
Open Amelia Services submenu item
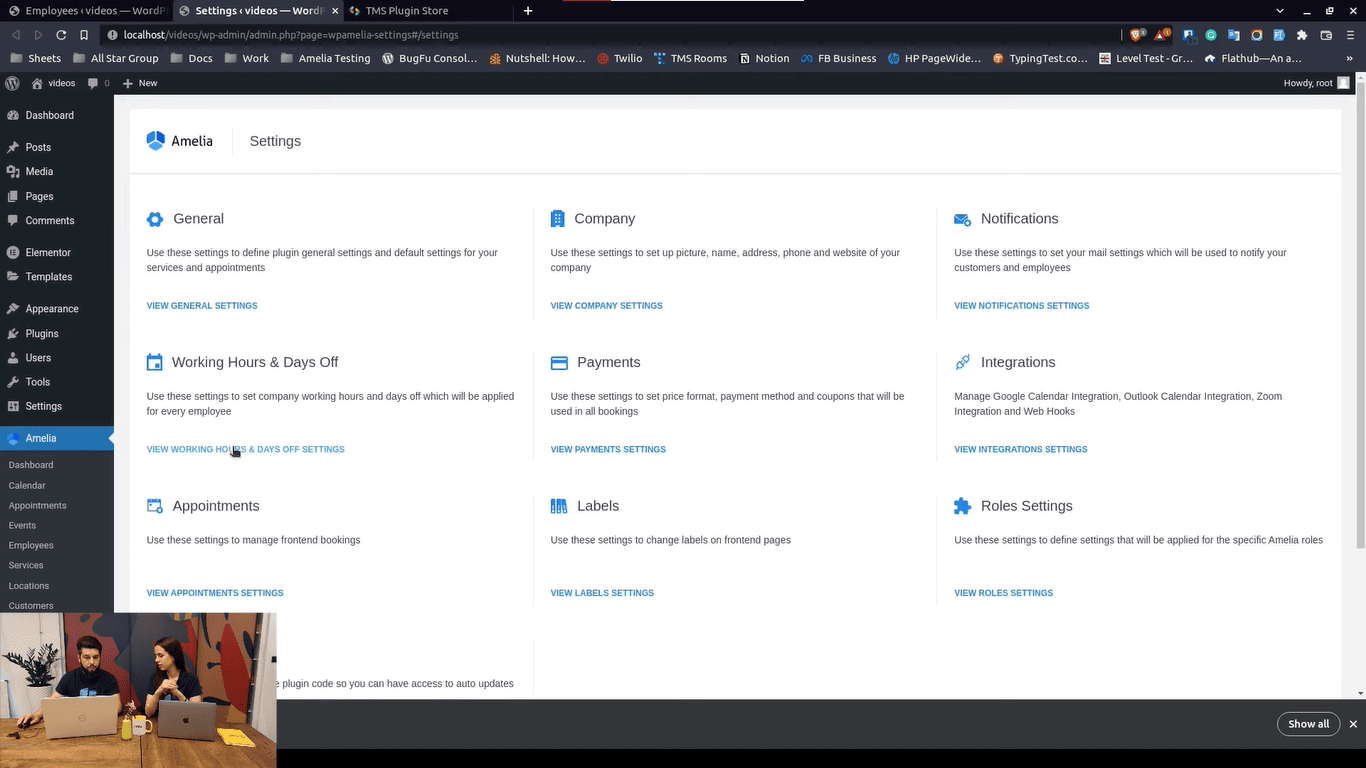click(x=26, y=565)
